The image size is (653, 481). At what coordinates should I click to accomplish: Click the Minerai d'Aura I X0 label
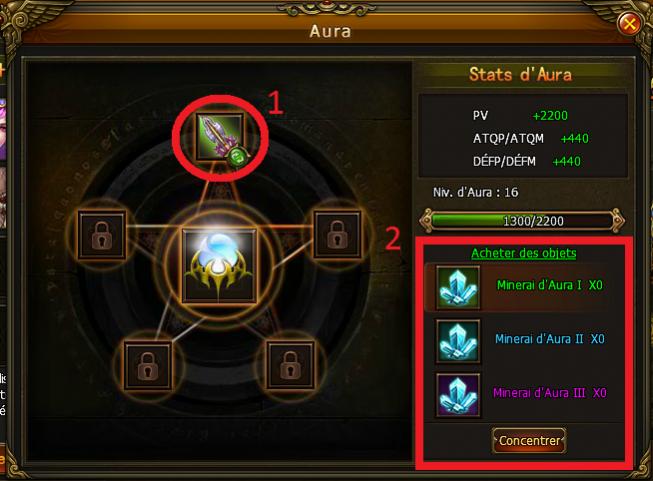(x=550, y=285)
